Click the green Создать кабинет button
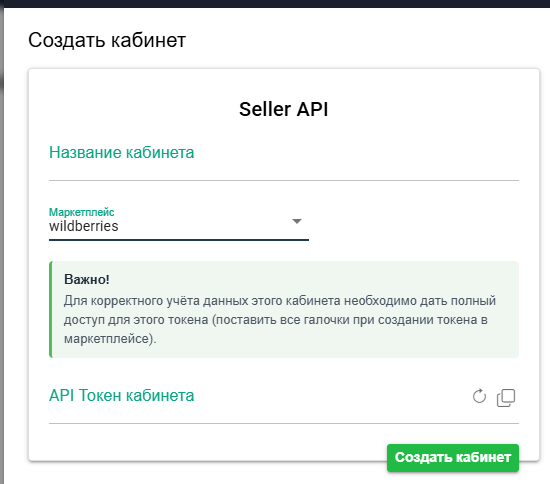Screen dimensions: 550x484 click(x=453, y=457)
